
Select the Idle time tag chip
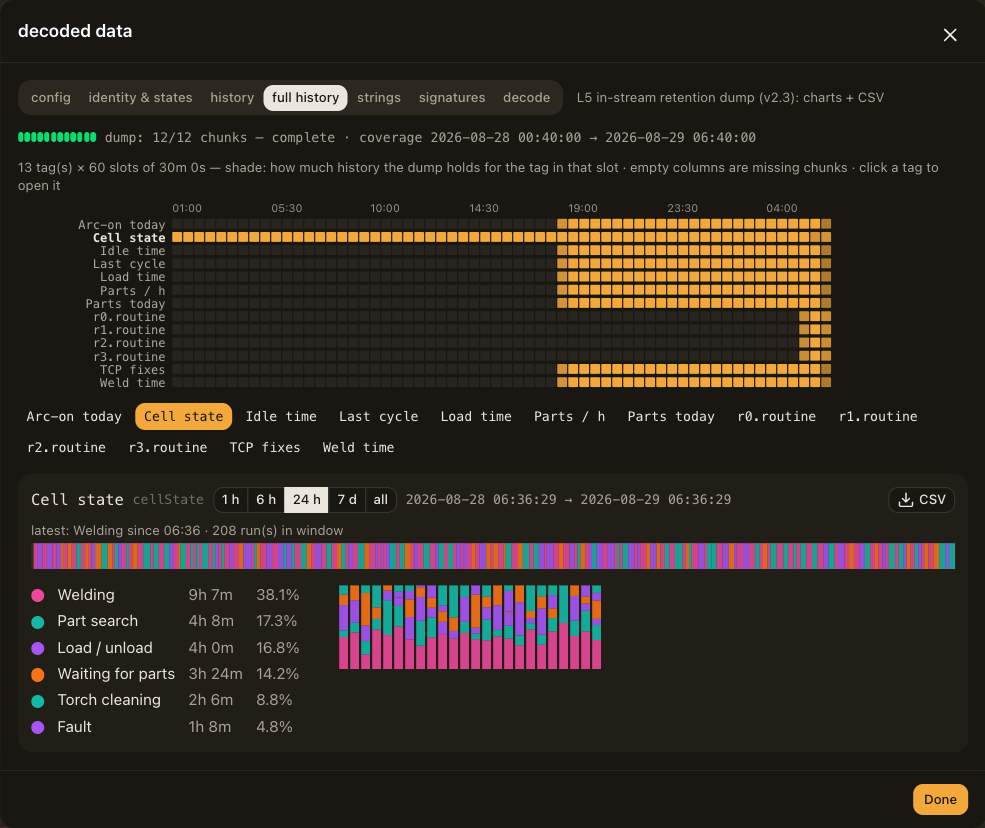[x=281, y=417]
